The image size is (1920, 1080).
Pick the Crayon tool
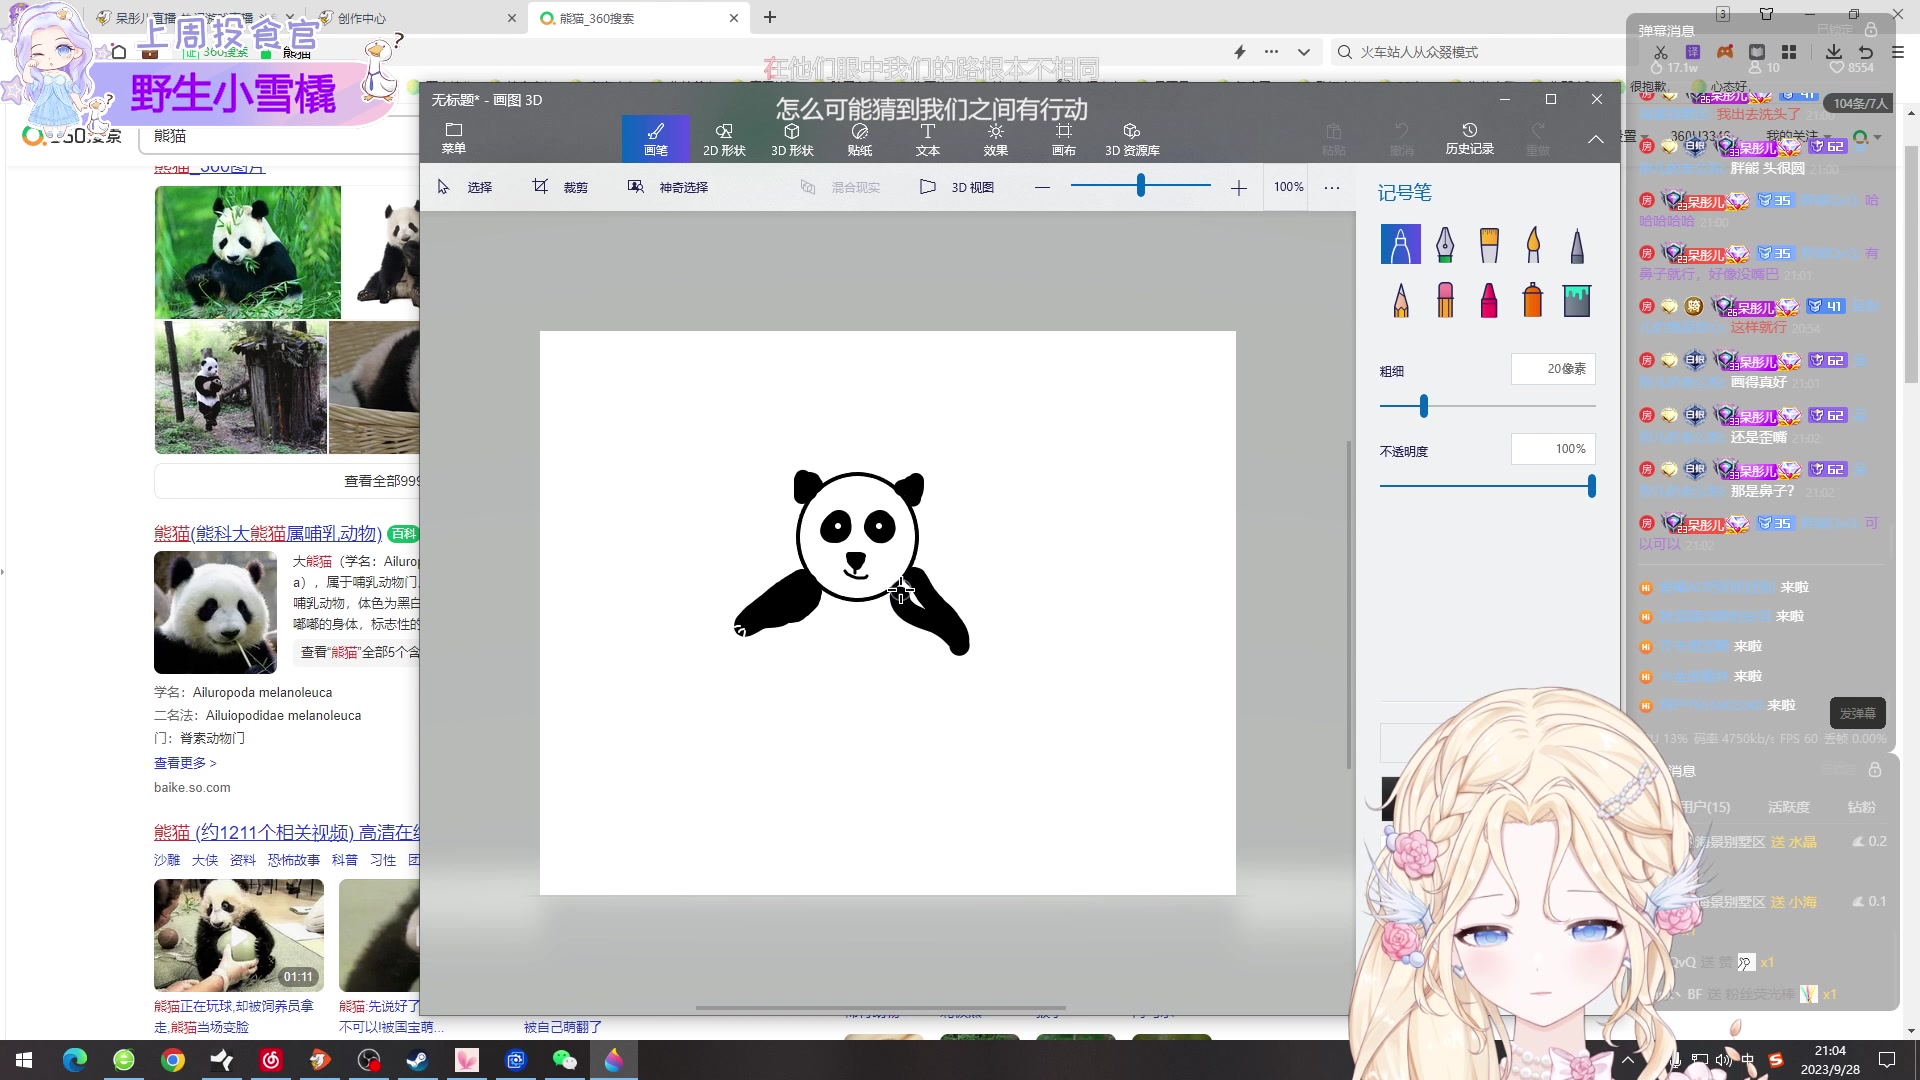click(1489, 300)
